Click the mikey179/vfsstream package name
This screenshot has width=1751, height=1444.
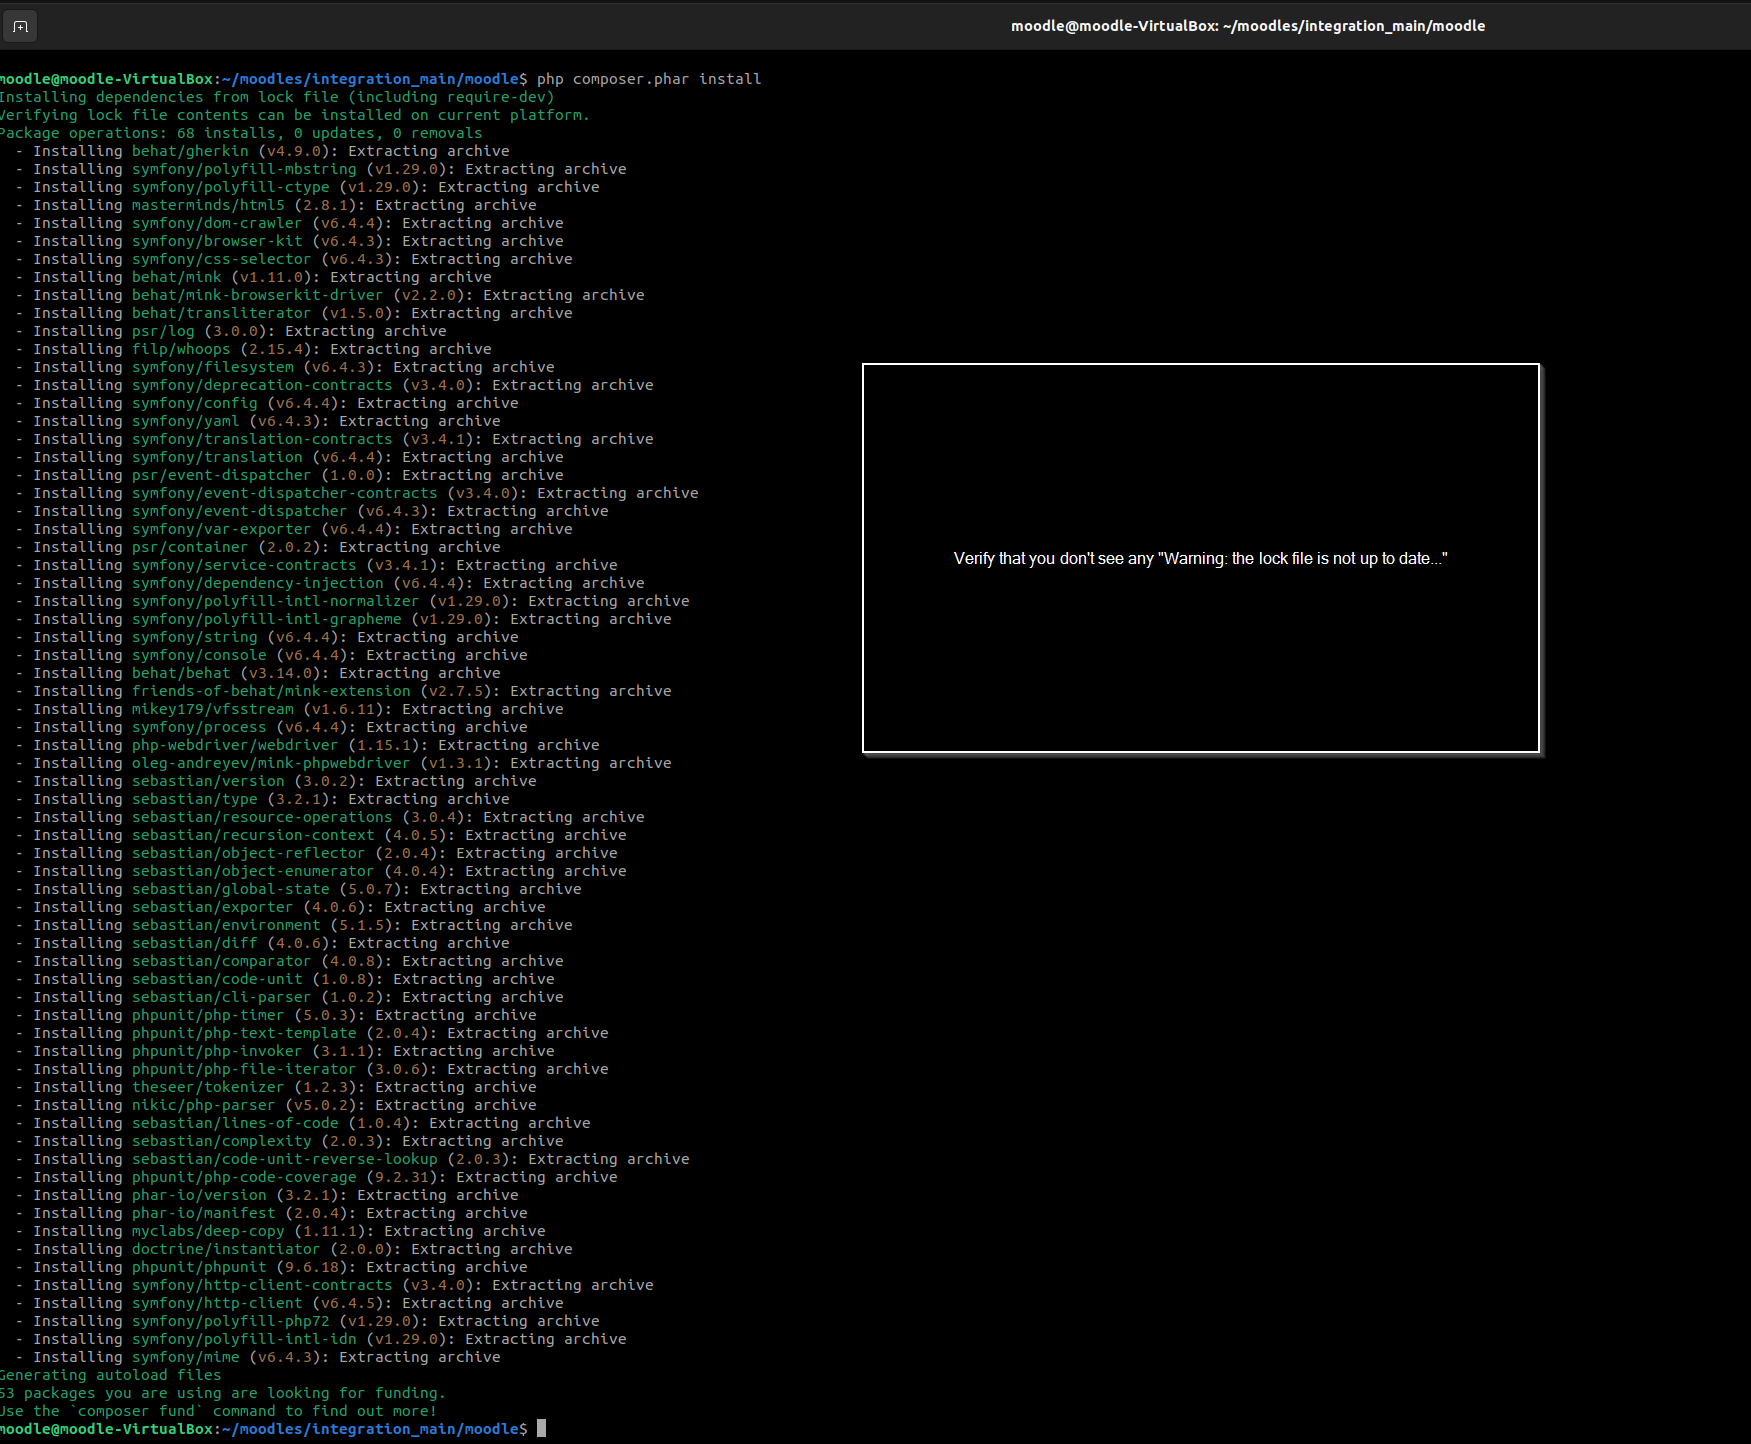coord(213,709)
